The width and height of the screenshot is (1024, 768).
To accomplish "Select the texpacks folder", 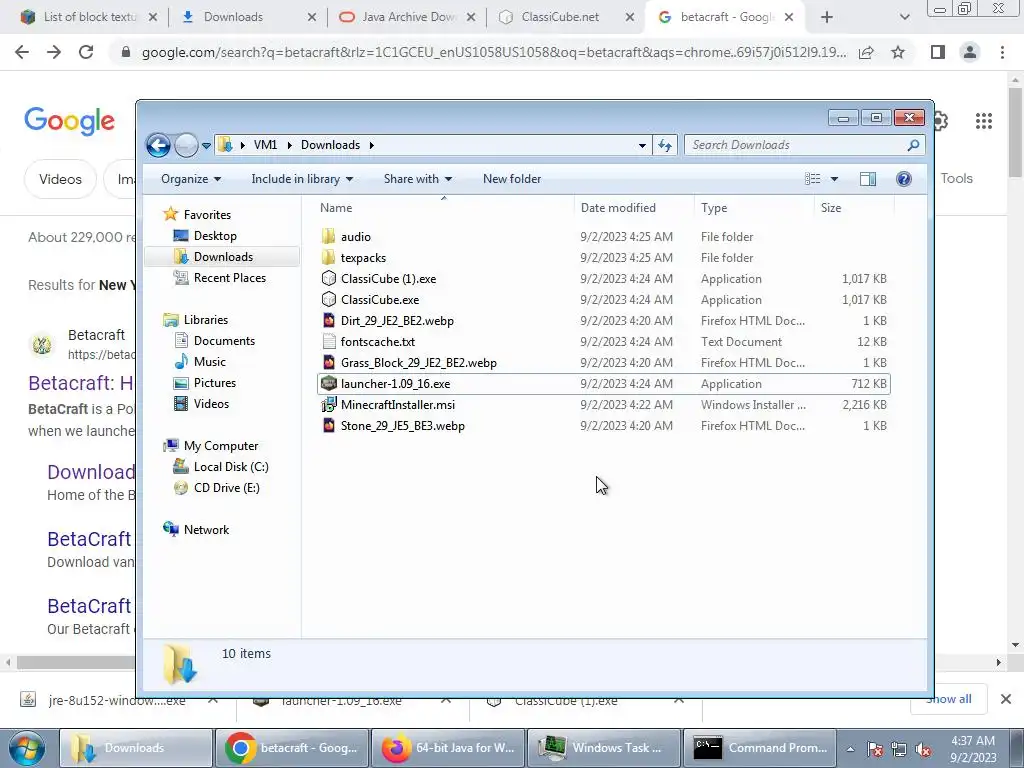I will 603,258.
